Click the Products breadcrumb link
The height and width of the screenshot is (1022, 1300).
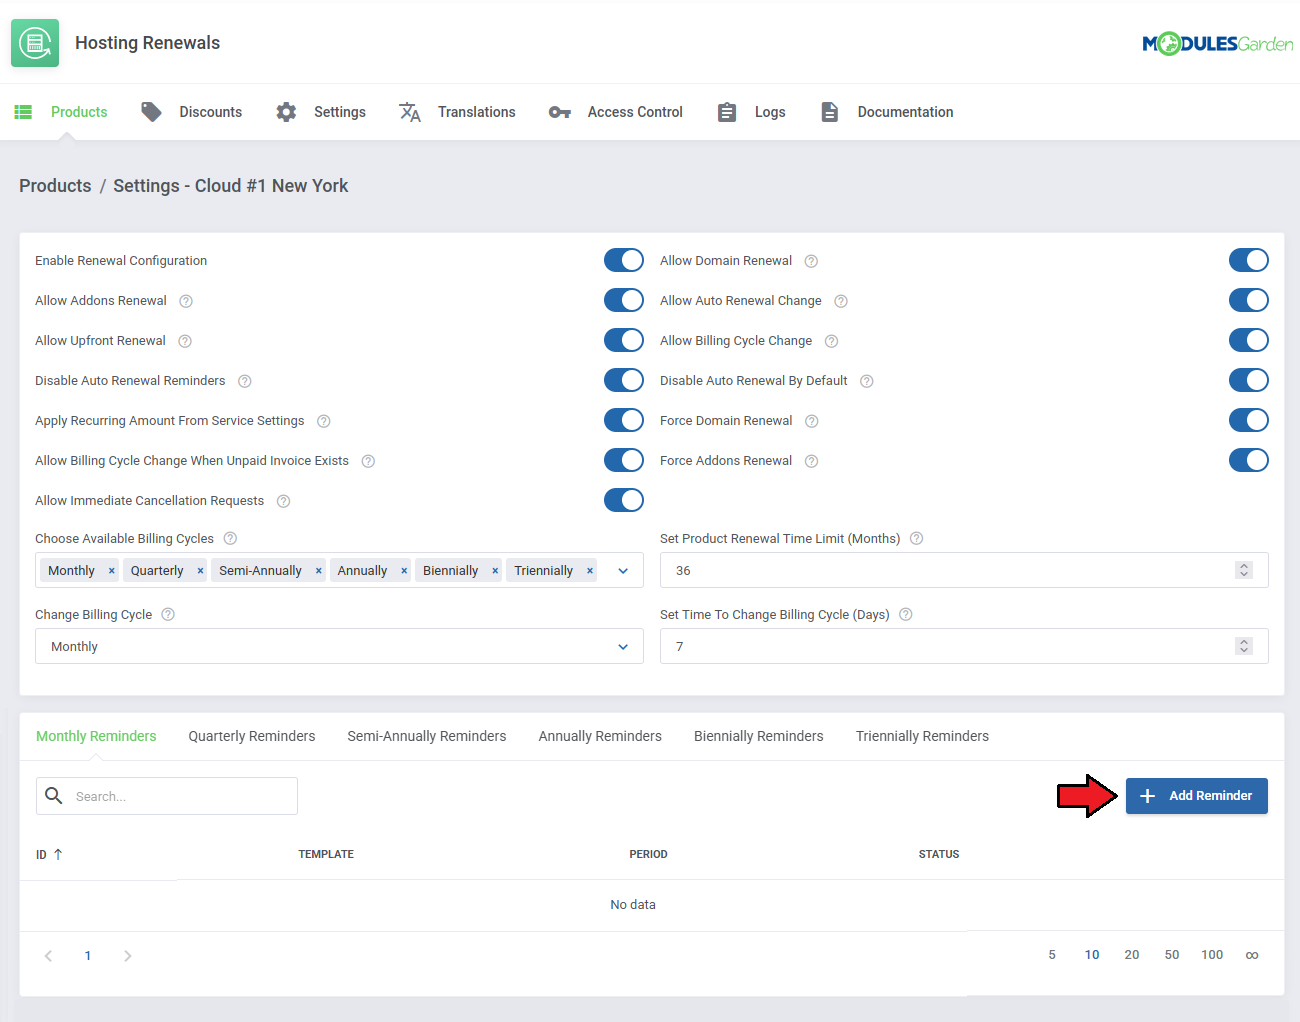(x=55, y=186)
